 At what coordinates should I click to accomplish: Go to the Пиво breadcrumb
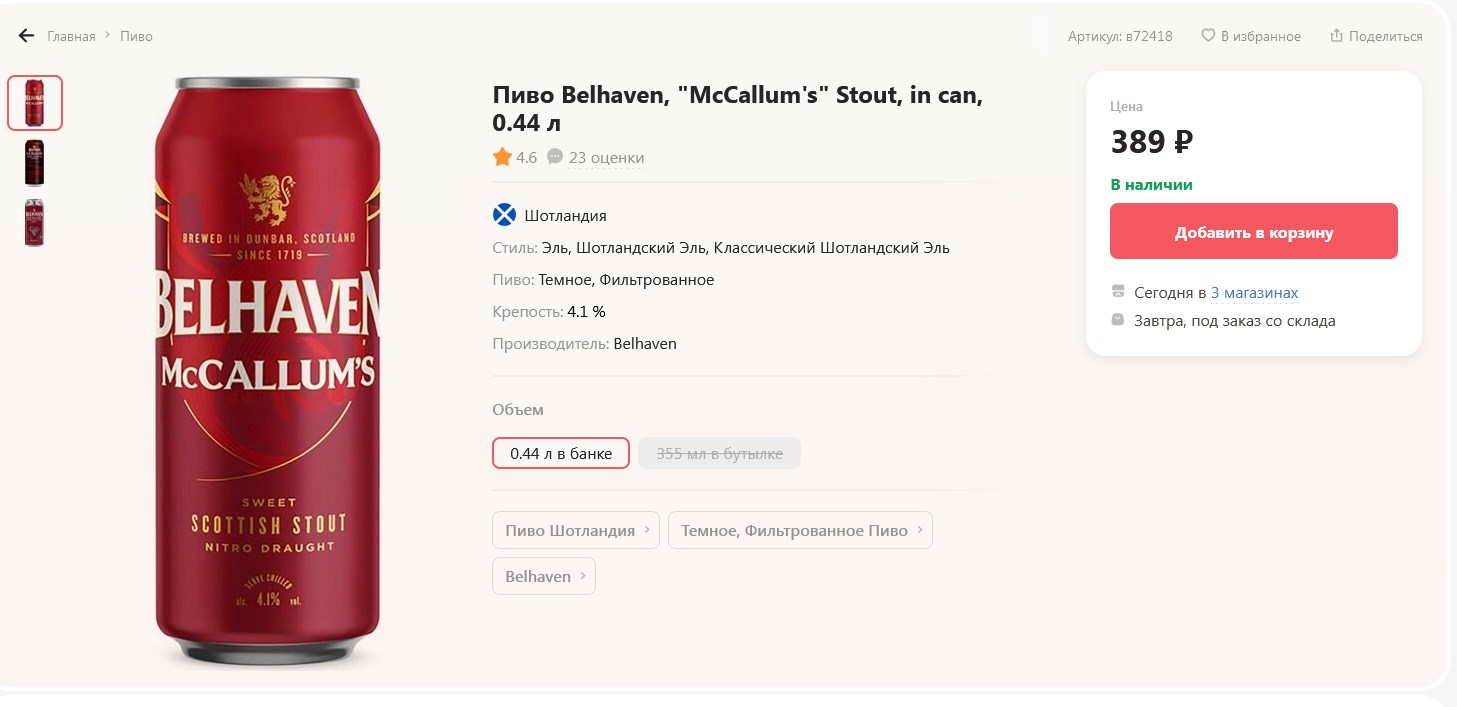click(136, 36)
